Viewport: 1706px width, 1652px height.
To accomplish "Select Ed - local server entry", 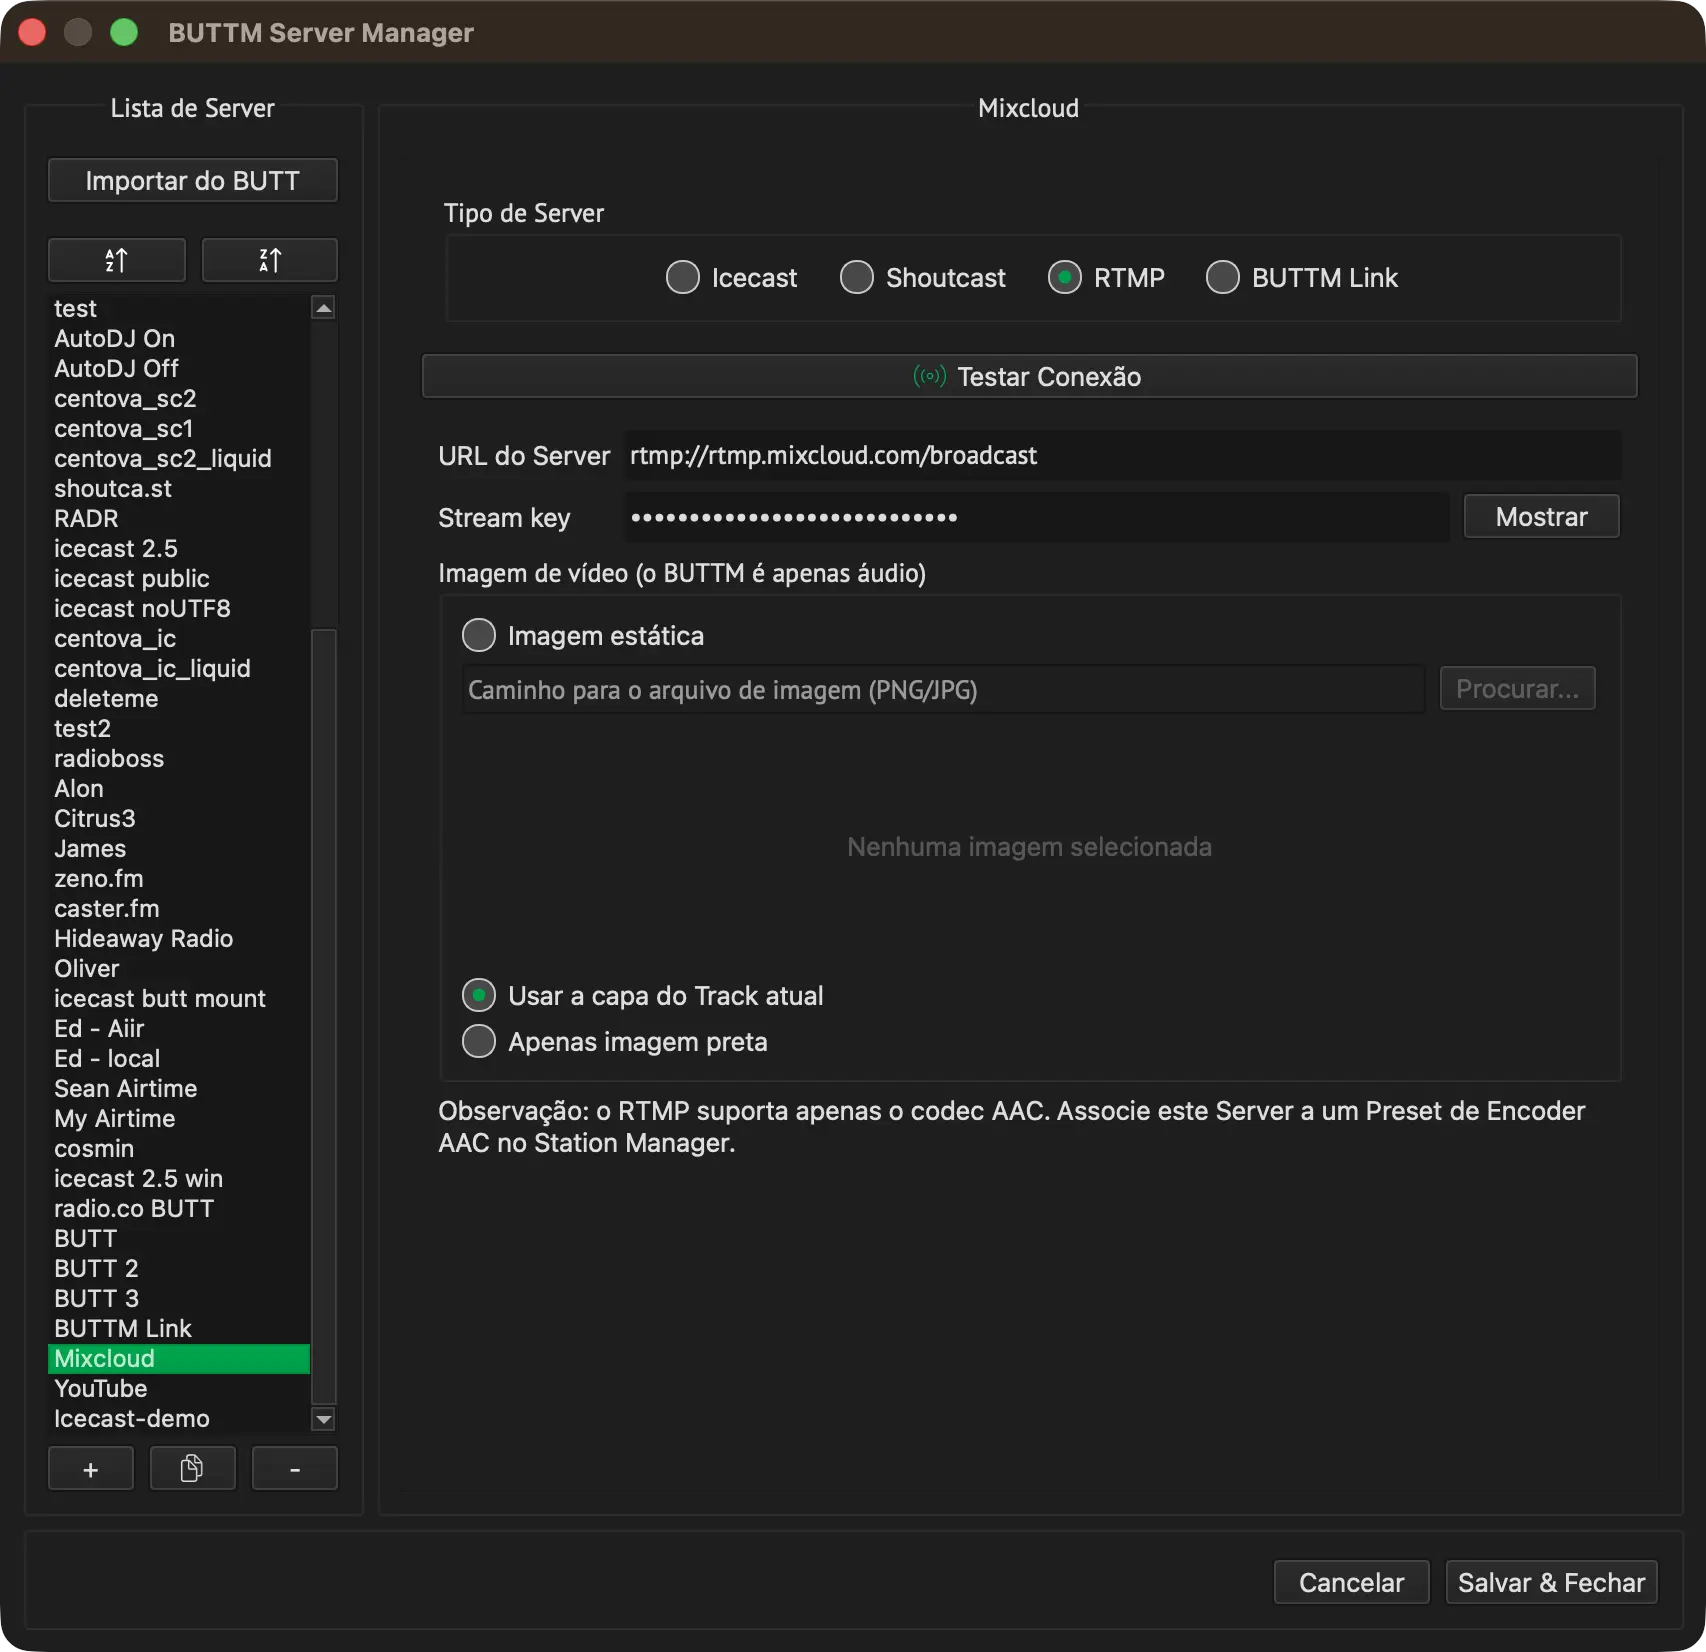I will pyautogui.click(x=179, y=1058).
